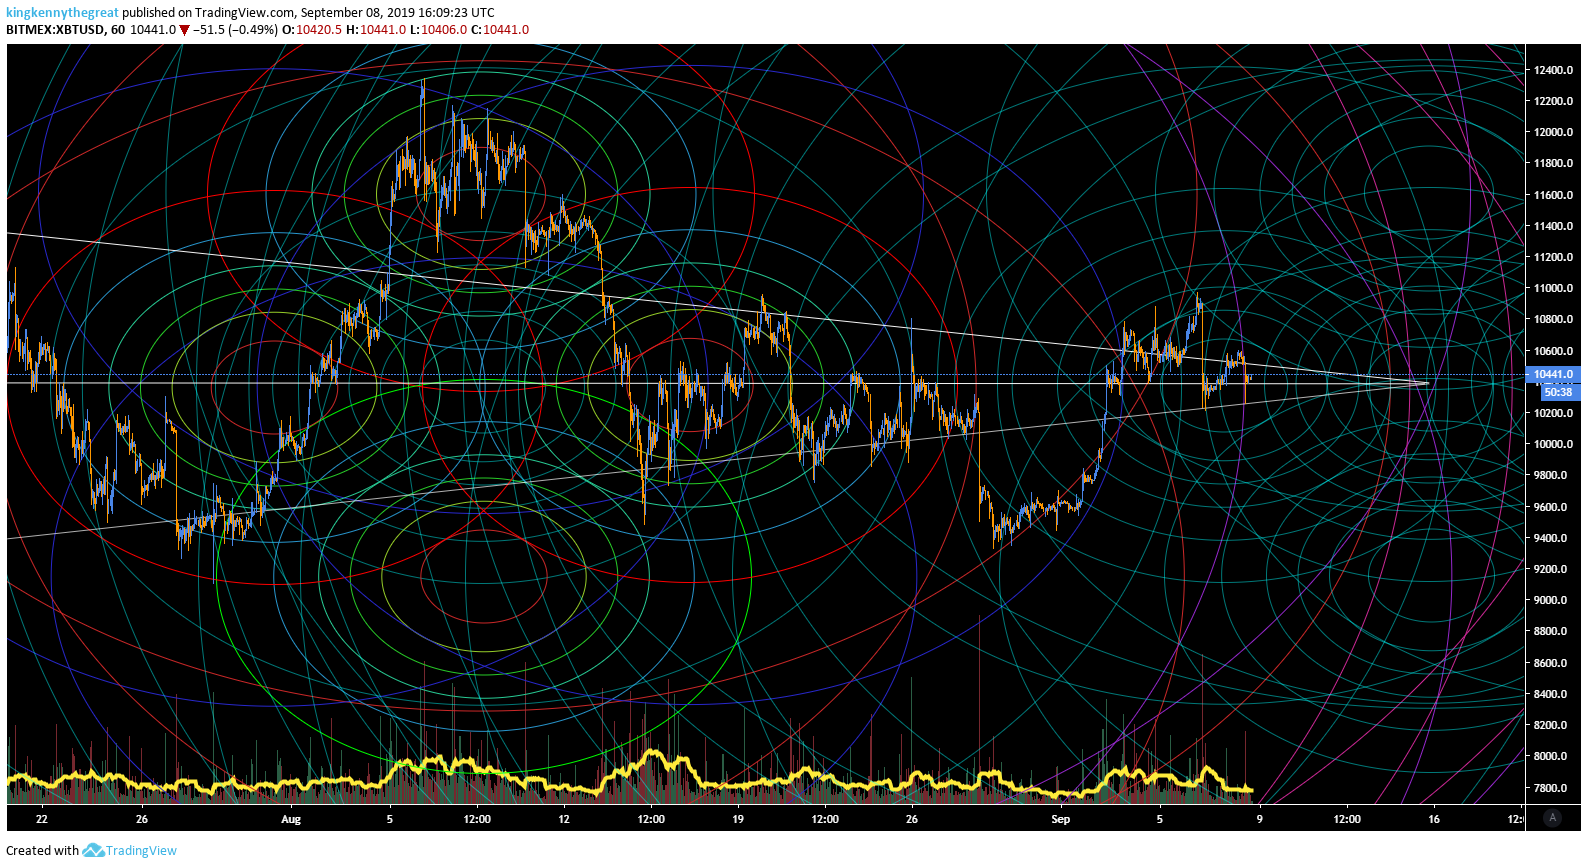This screenshot has height=868, width=1588.
Task: Click the 12000.0 price axis label
Action: pyautogui.click(x=1553, y=132)
